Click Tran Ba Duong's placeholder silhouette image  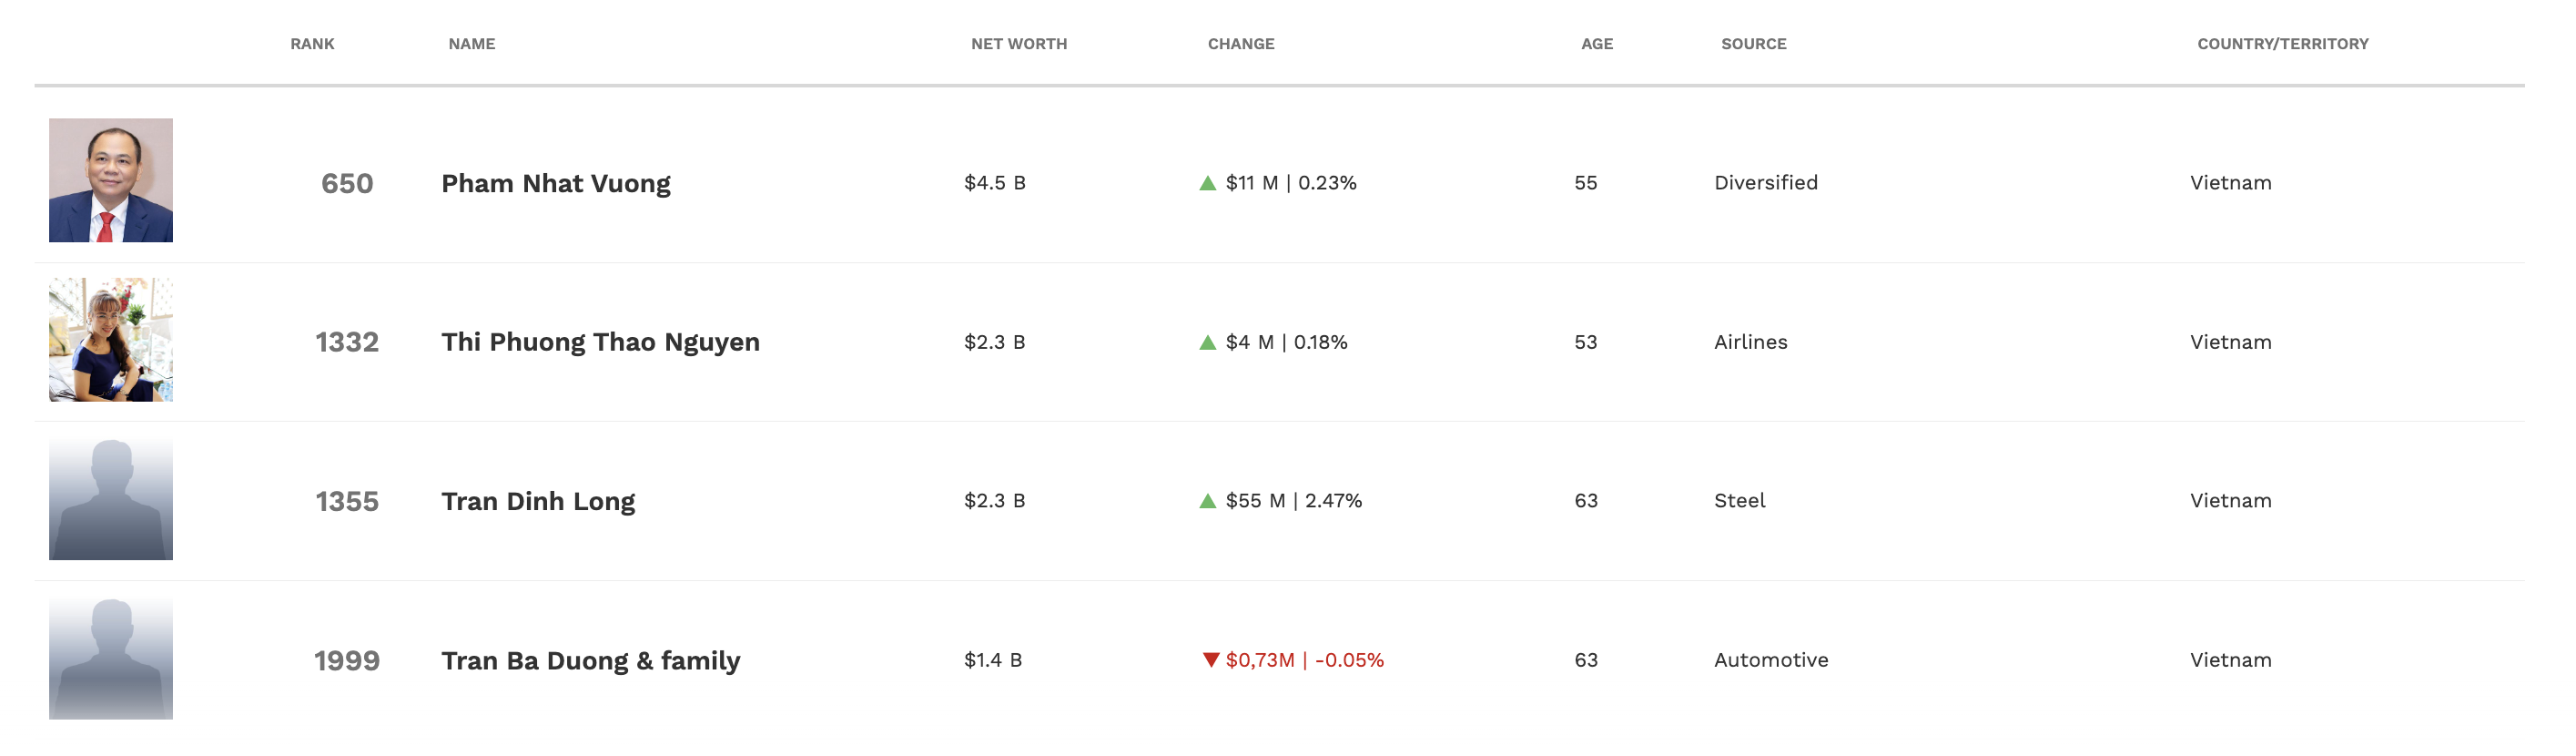111,658
